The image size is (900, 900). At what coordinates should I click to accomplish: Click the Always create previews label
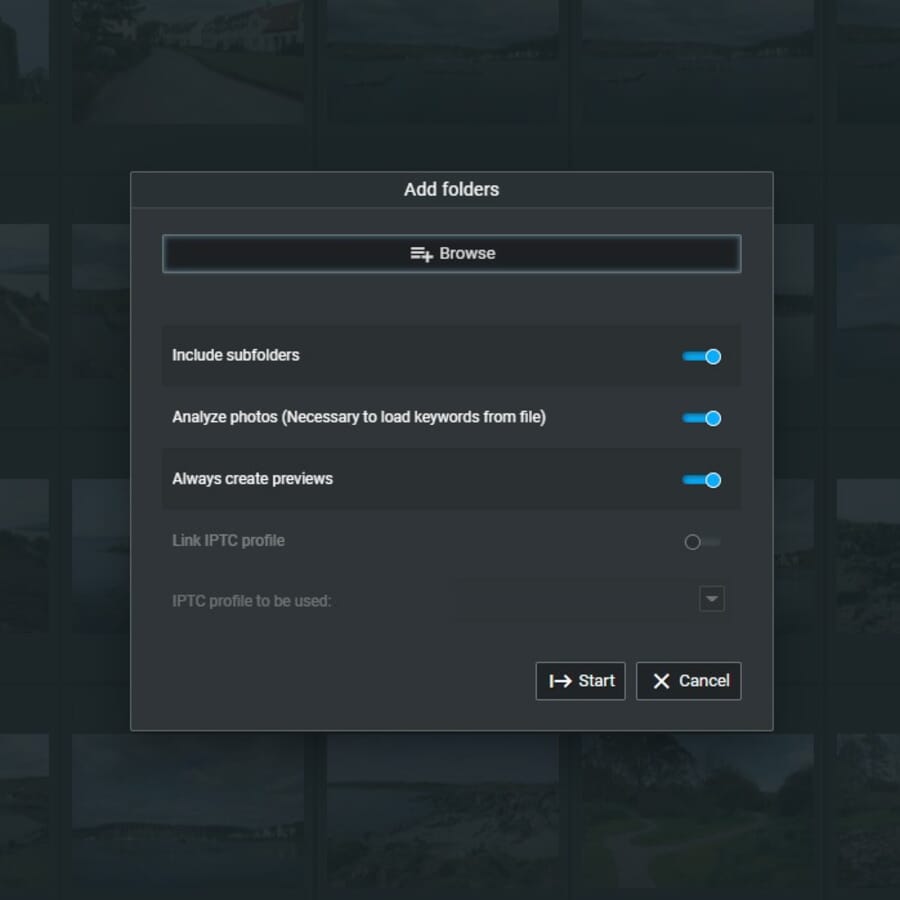pos(252,480)
